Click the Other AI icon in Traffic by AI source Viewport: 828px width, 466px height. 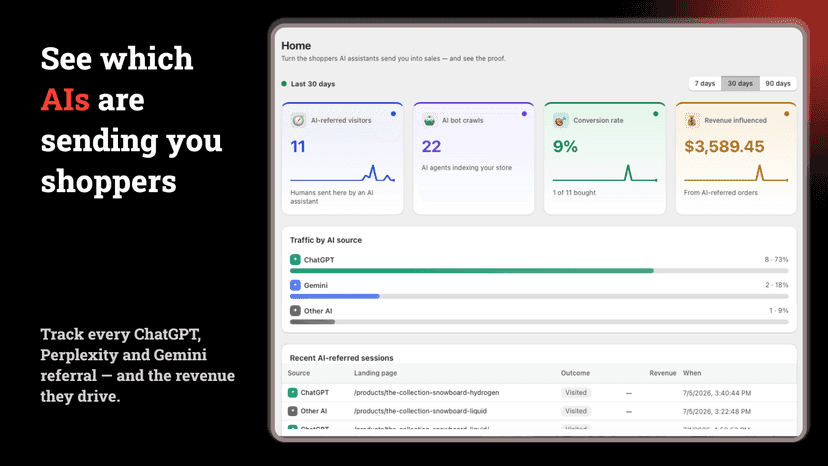coord(295,311)
